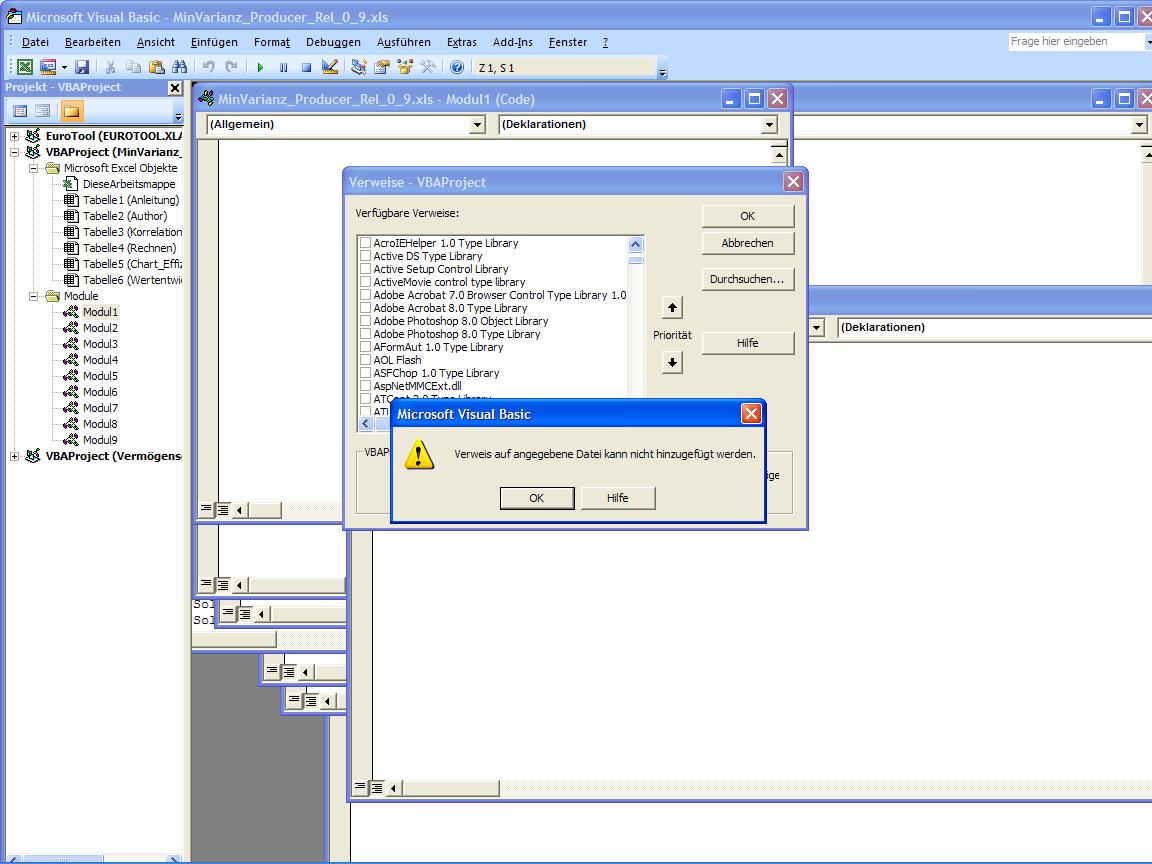
Task: Open Find with the binoculars icon
Action: point(179,68)
